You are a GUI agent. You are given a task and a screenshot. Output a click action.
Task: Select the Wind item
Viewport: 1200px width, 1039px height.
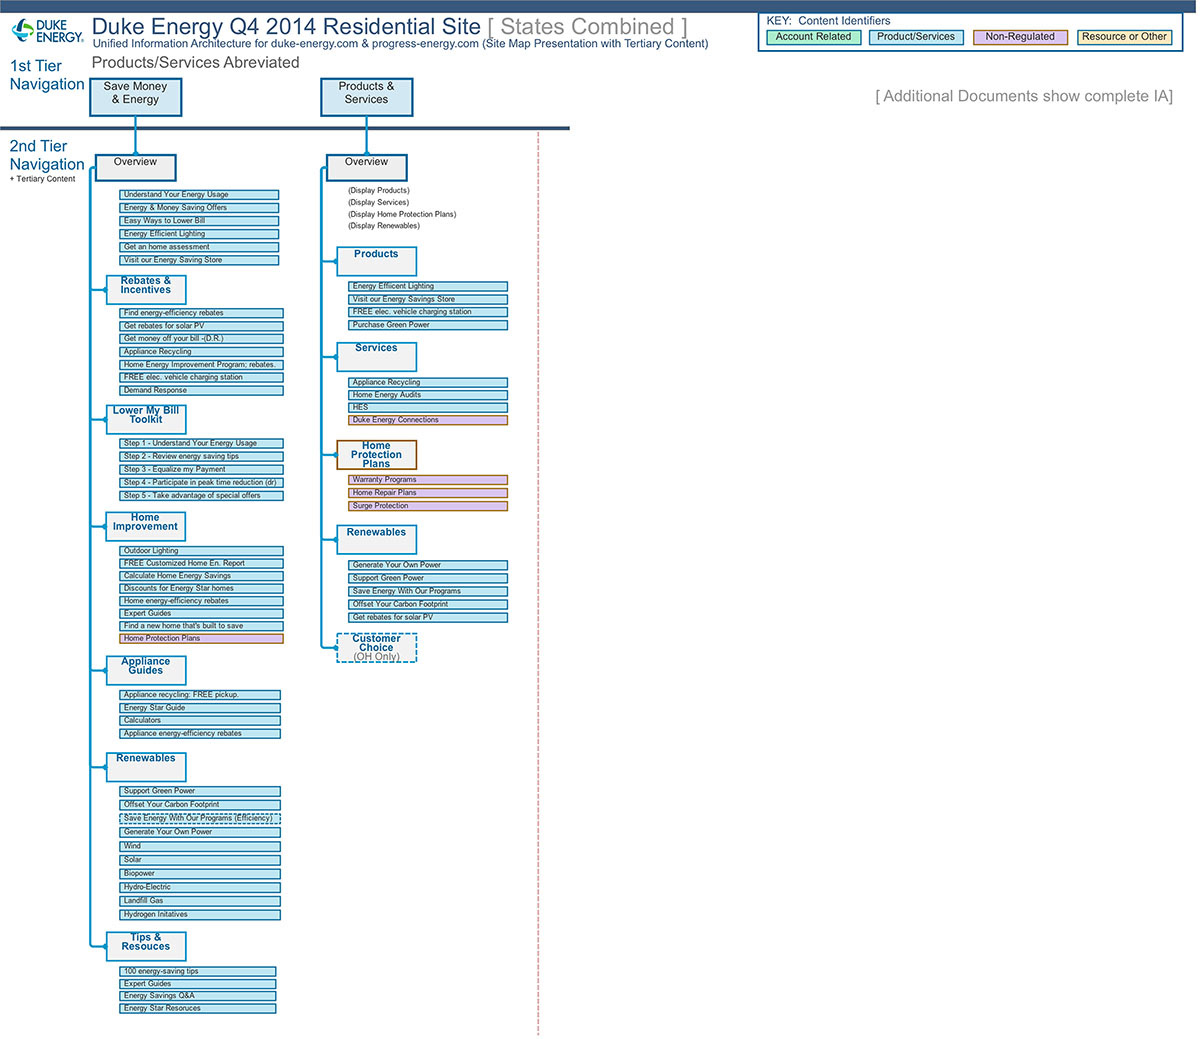point(200,846)
